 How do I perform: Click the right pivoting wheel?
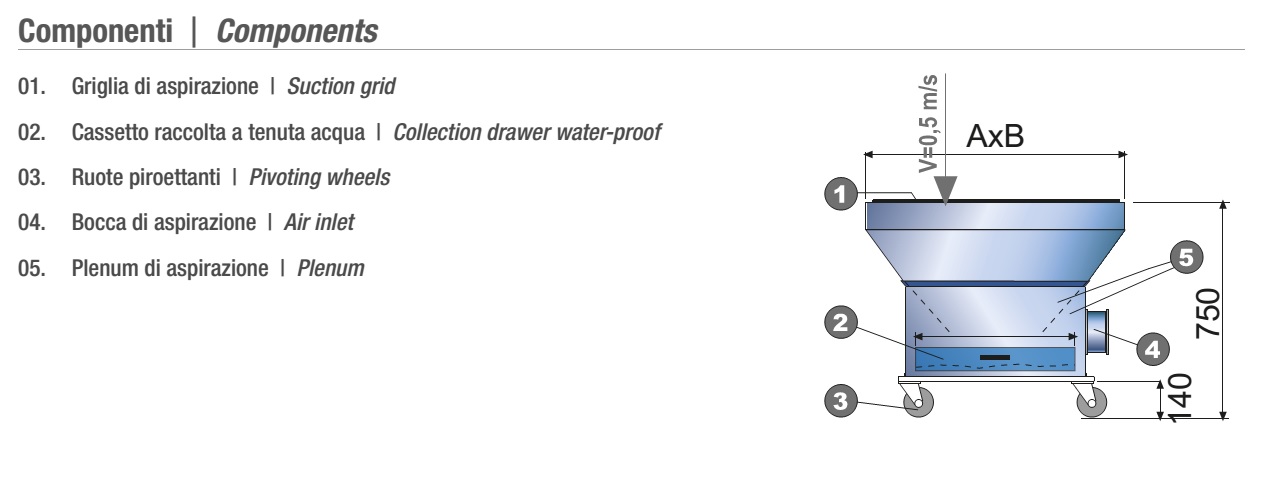point(1090,401)
